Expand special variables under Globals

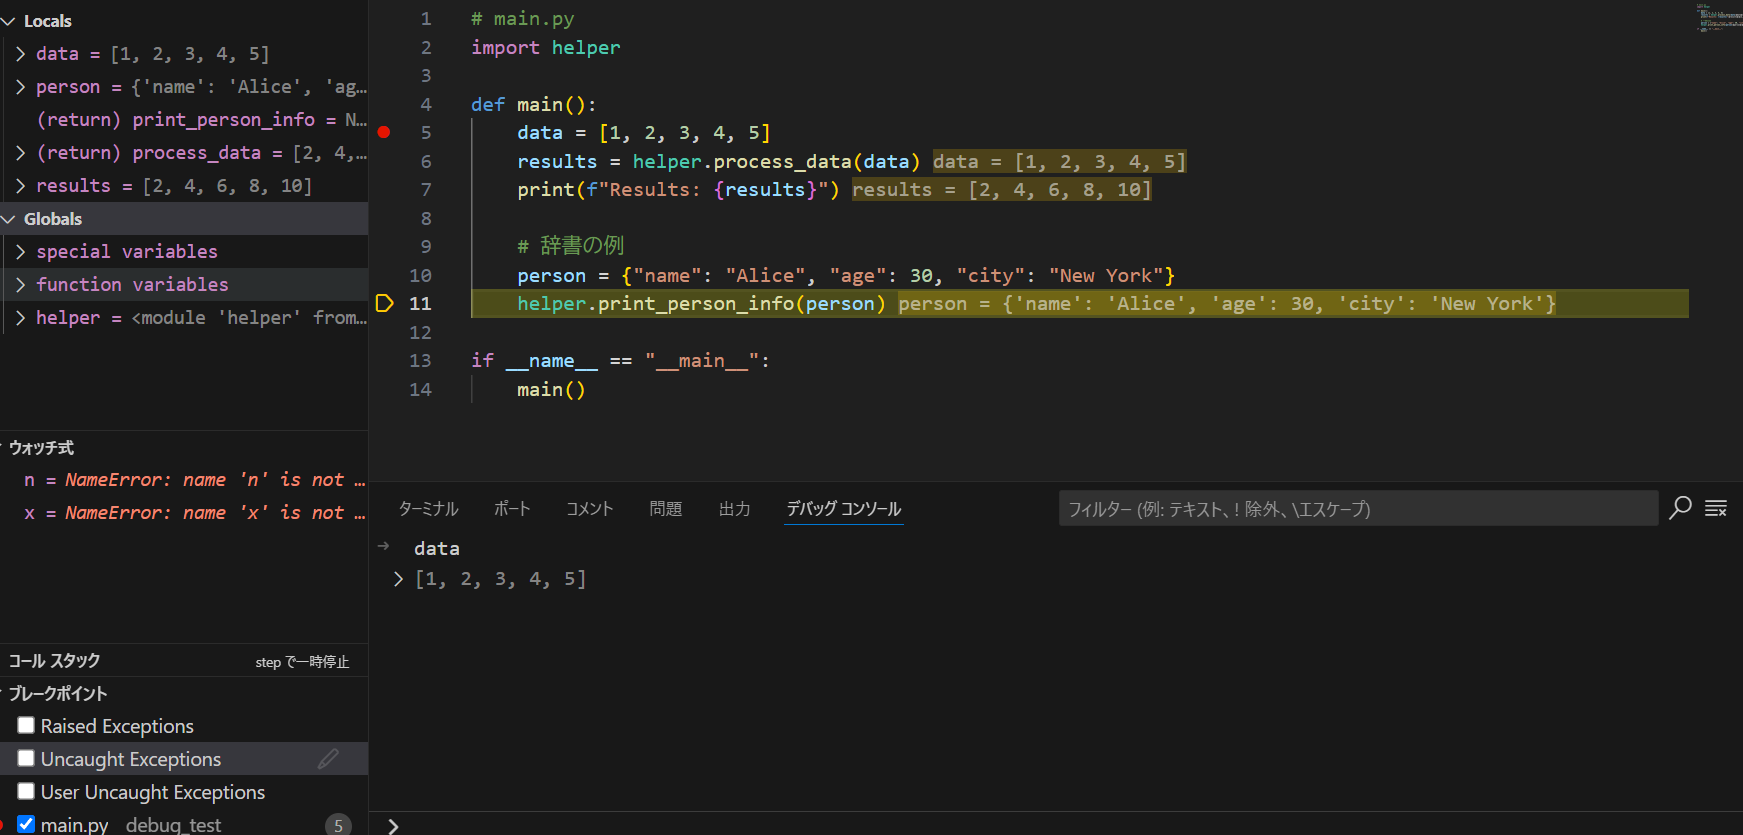21,252
